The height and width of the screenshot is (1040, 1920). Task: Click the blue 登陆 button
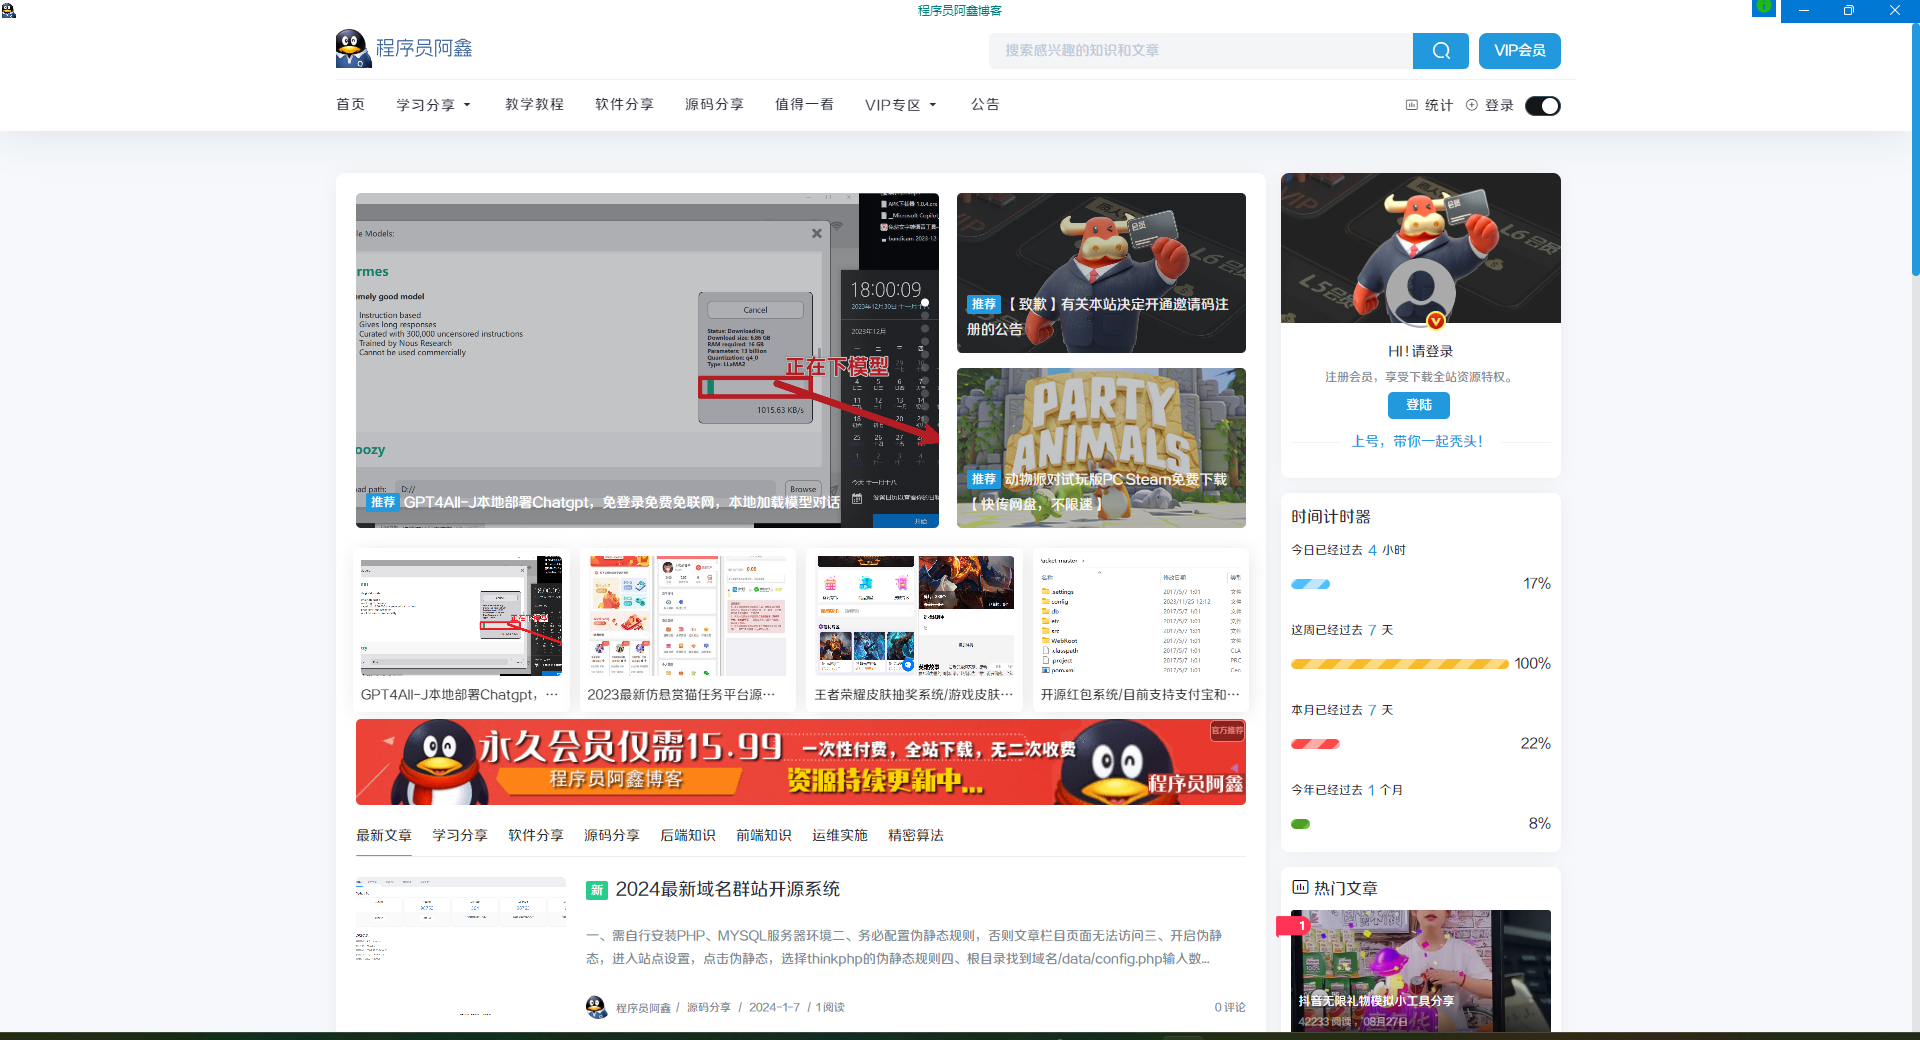click(x=1419, y=405)
